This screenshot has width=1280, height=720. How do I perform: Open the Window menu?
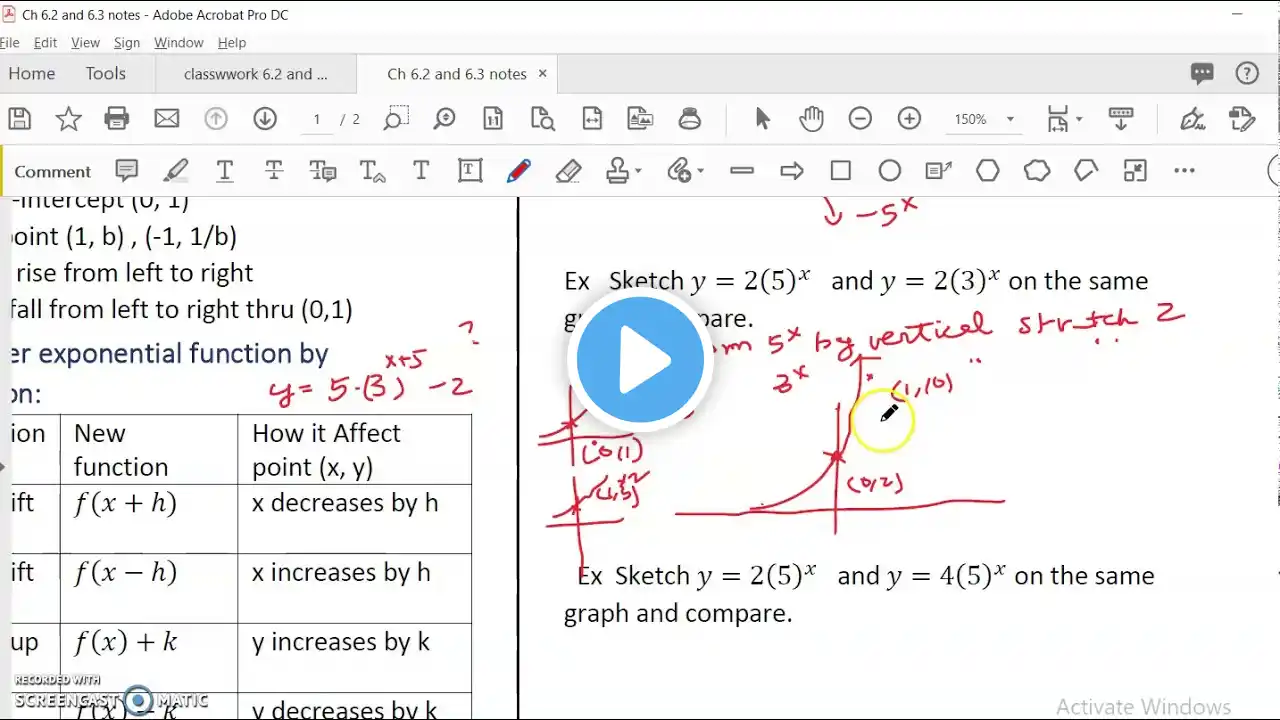[179, 43]
